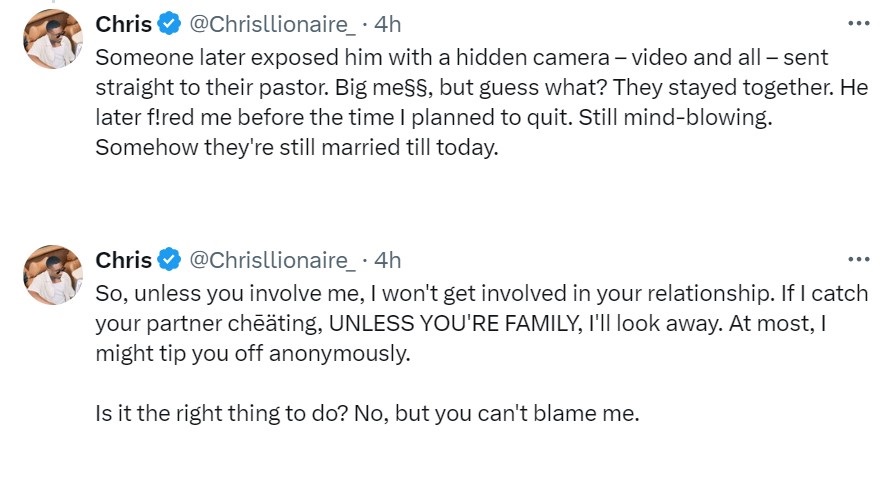Open the three-dot menu on the relationship tweet
883x489 pixels.
point(858,259)
